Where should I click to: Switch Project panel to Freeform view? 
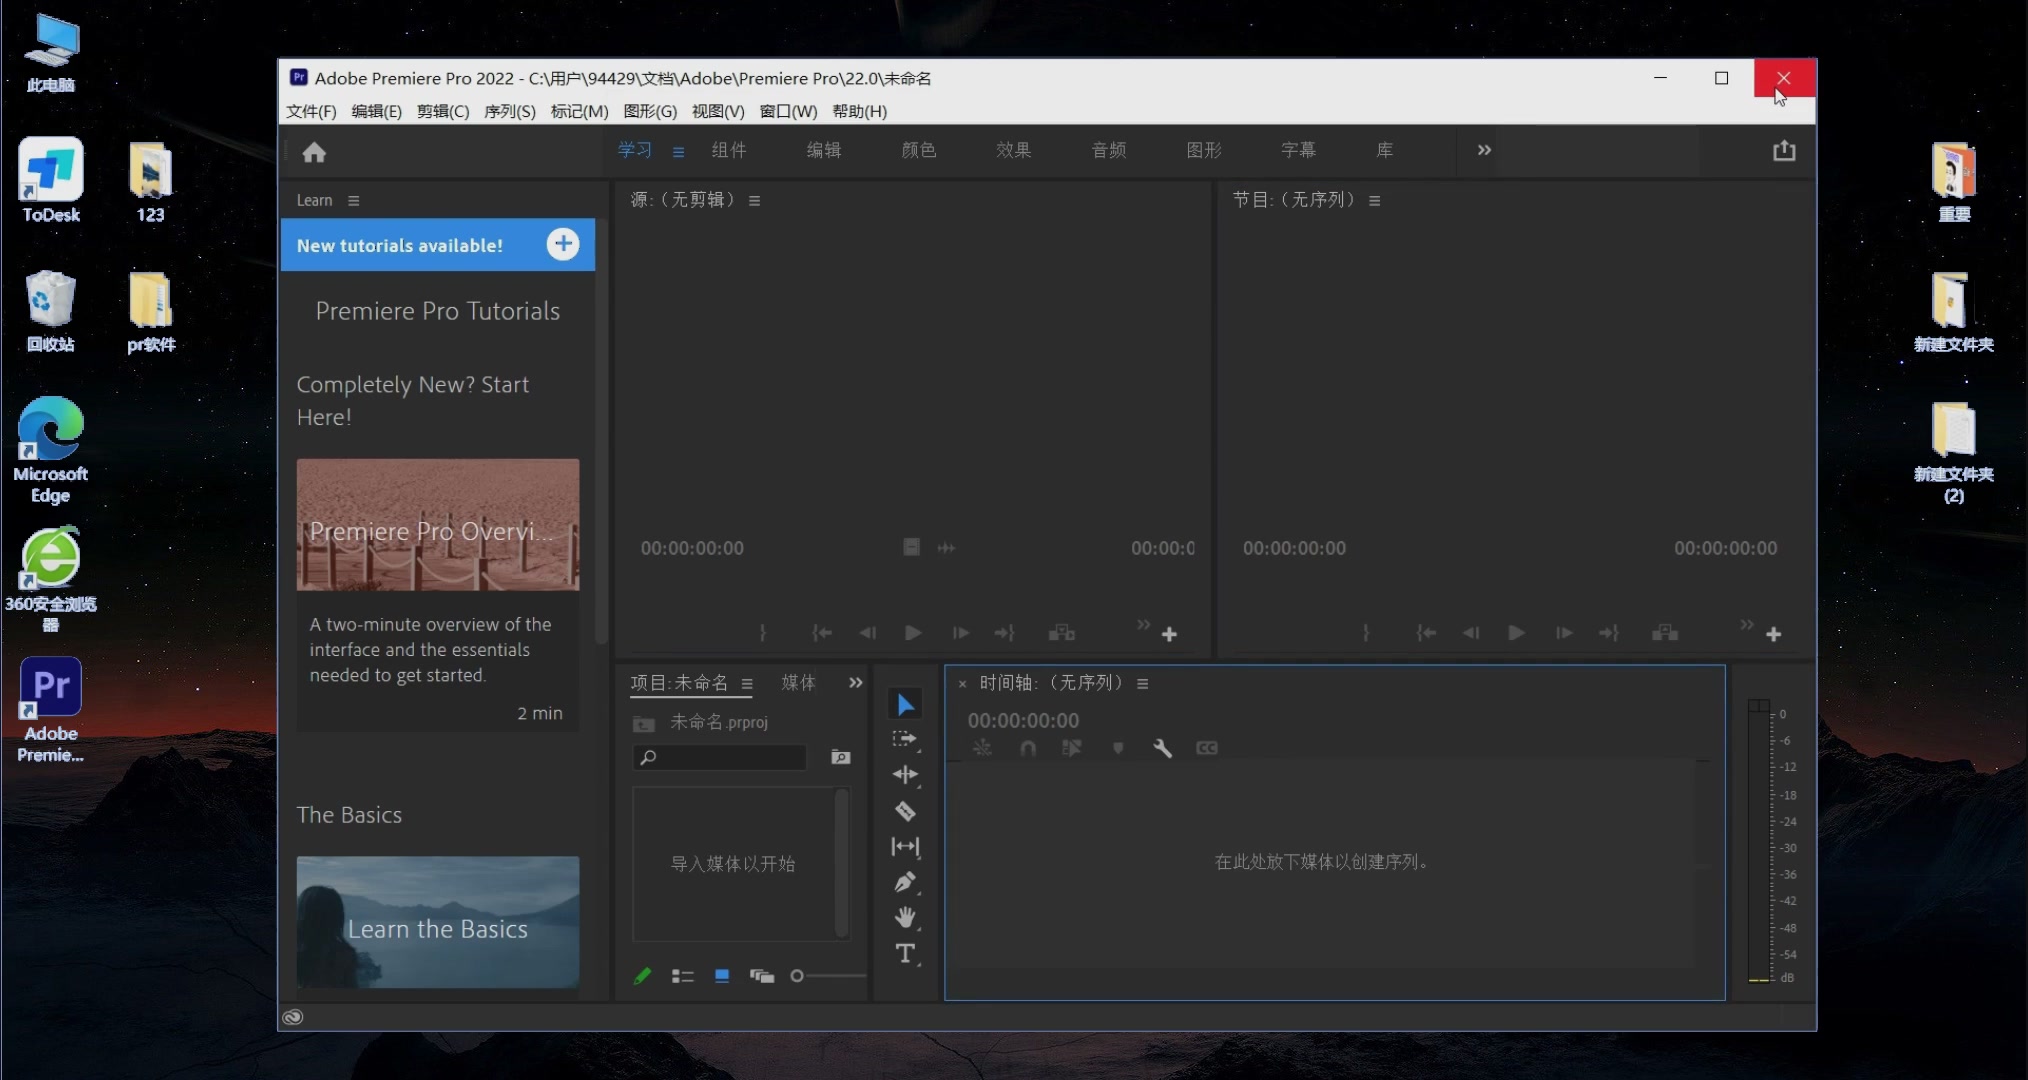[762, 976]
